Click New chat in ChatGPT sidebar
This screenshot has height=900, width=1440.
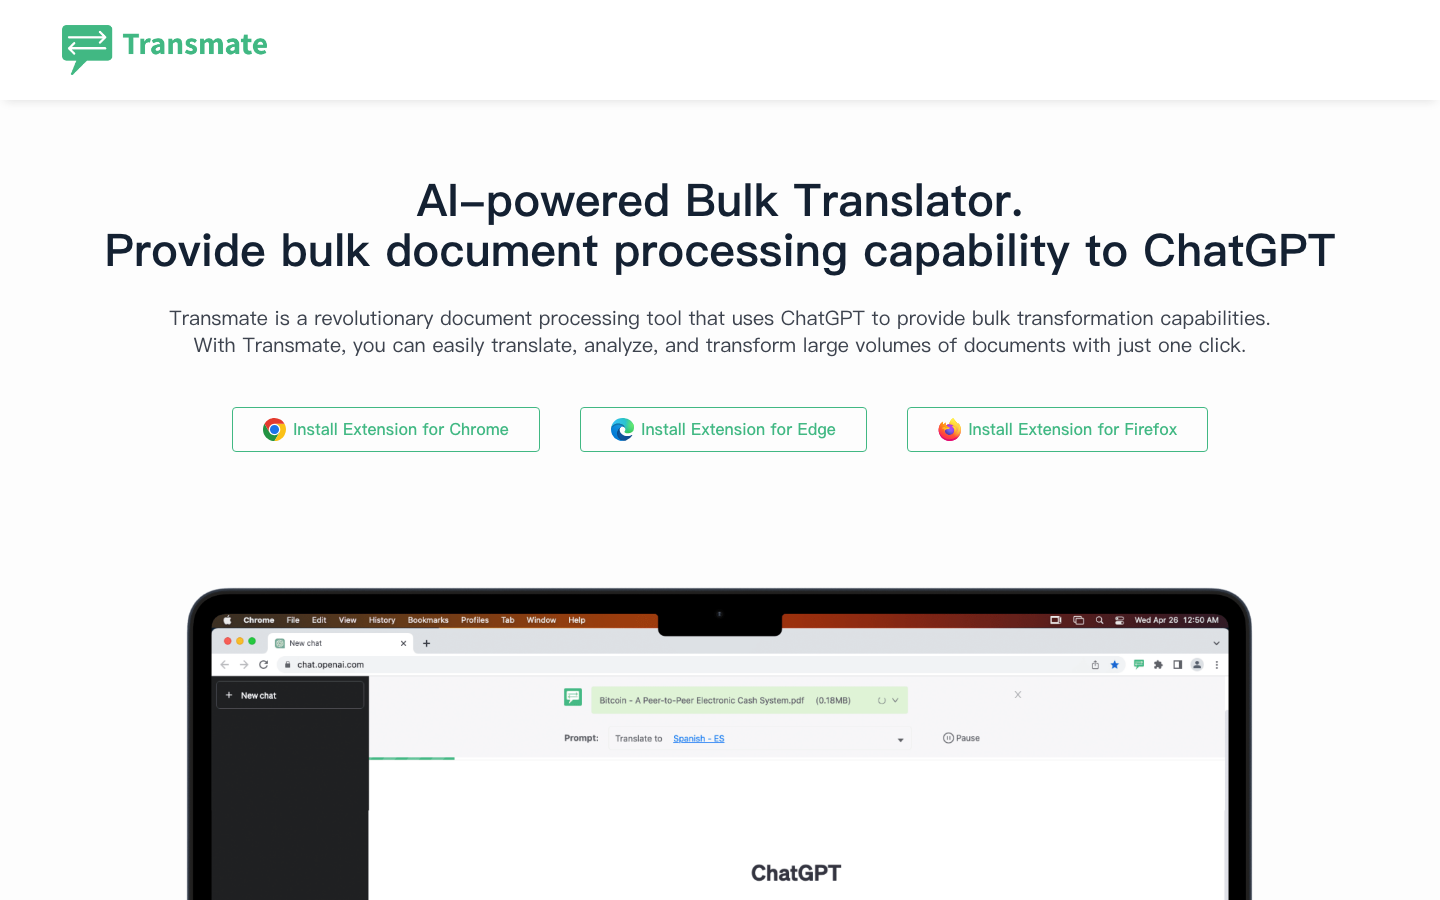point(290,695)
